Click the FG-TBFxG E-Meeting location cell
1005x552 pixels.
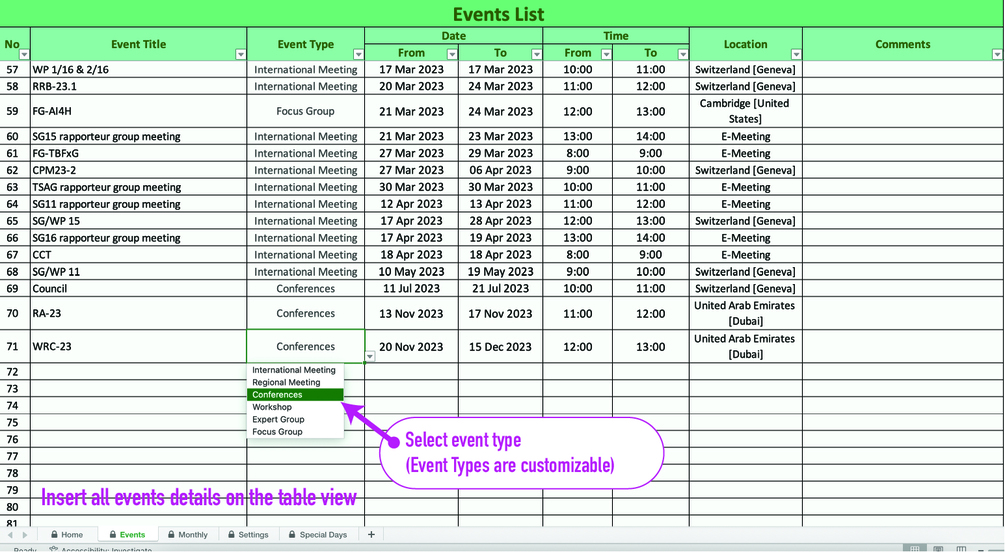pyautogui.click(x=745, y=153)
